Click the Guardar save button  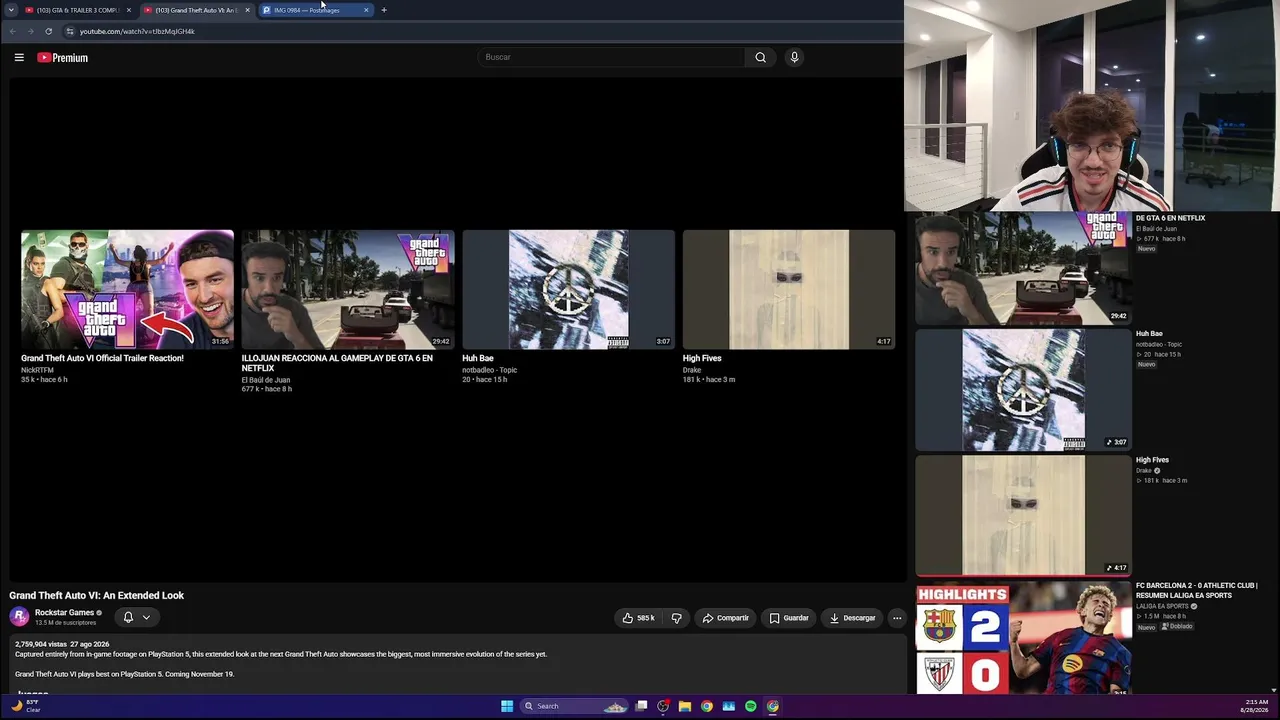click(789, 618)
